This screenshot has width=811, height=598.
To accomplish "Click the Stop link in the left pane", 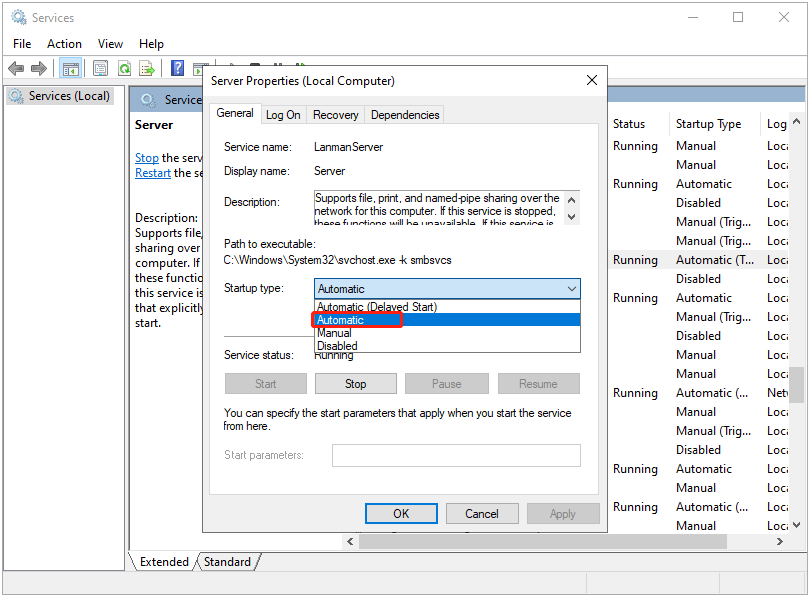I will 146,157.
